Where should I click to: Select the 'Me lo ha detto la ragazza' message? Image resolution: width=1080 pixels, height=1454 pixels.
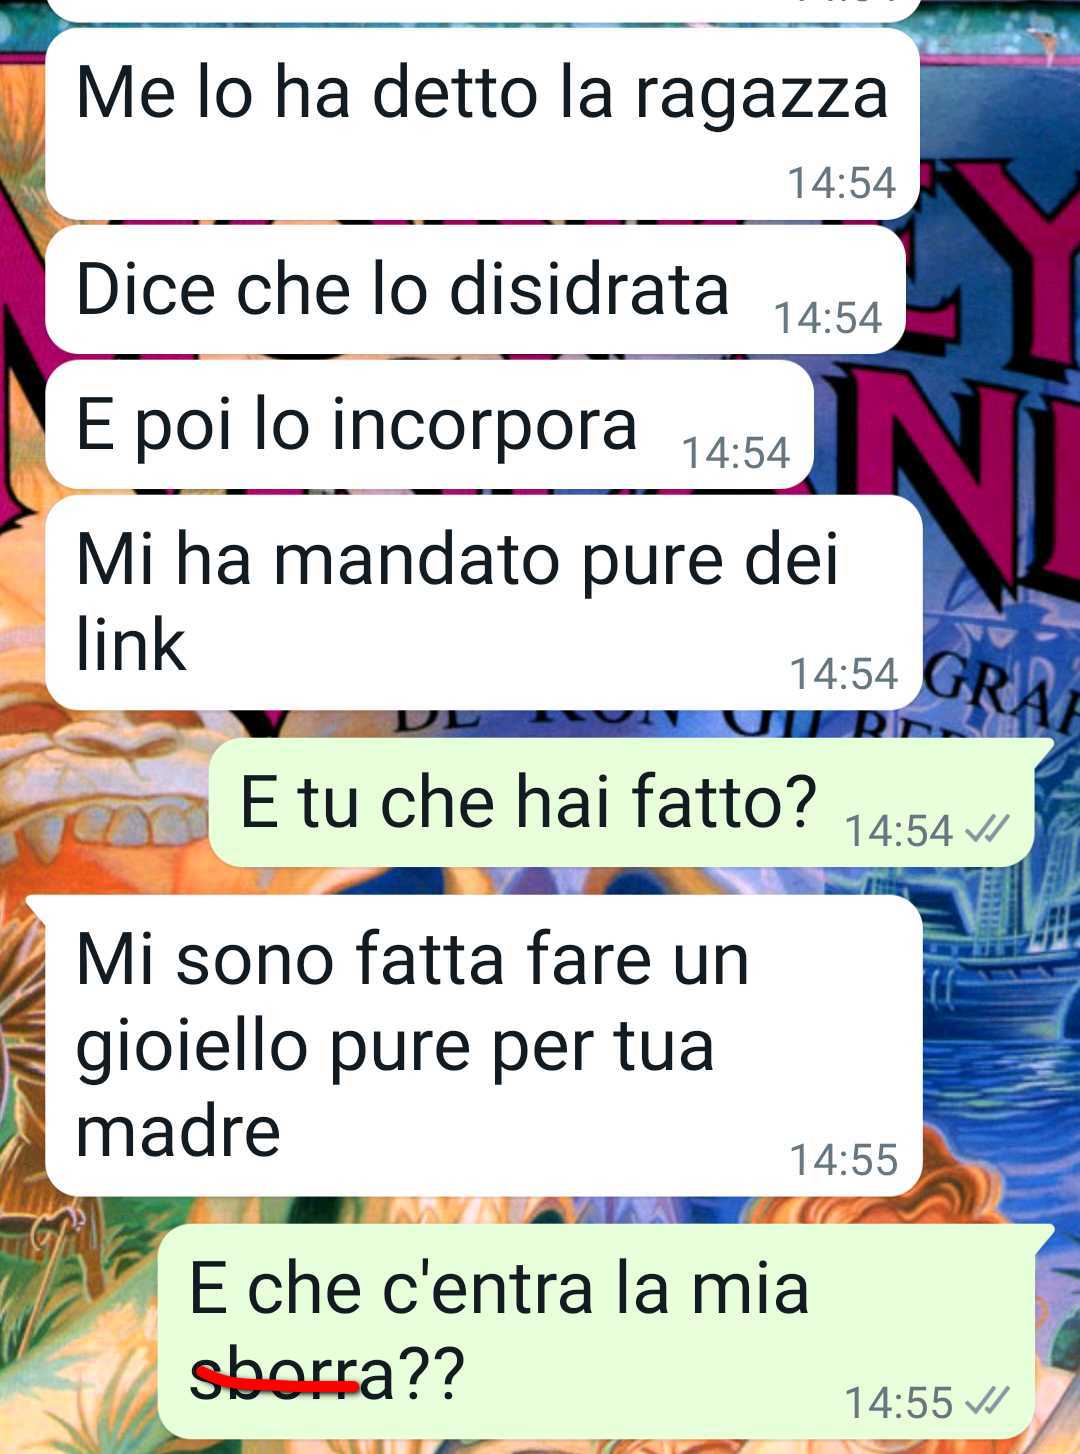[x=482, y=124]
